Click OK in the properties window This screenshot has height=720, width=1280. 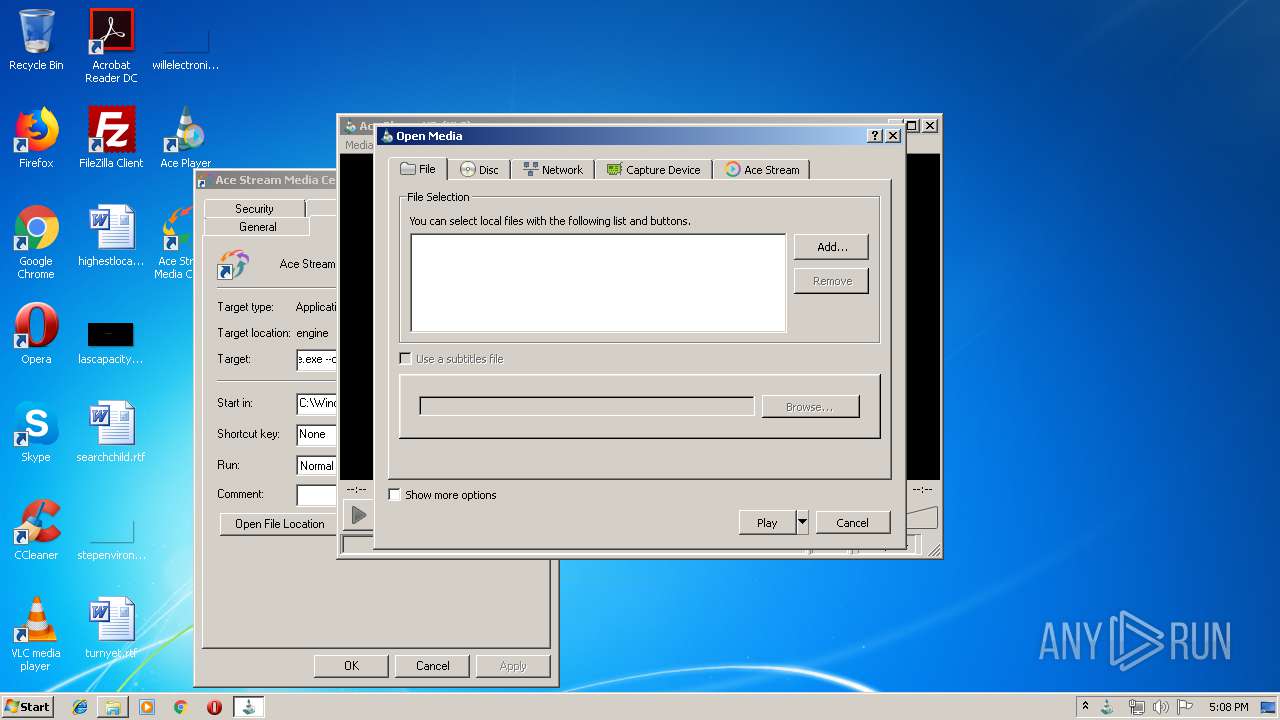tap(351, 666)
